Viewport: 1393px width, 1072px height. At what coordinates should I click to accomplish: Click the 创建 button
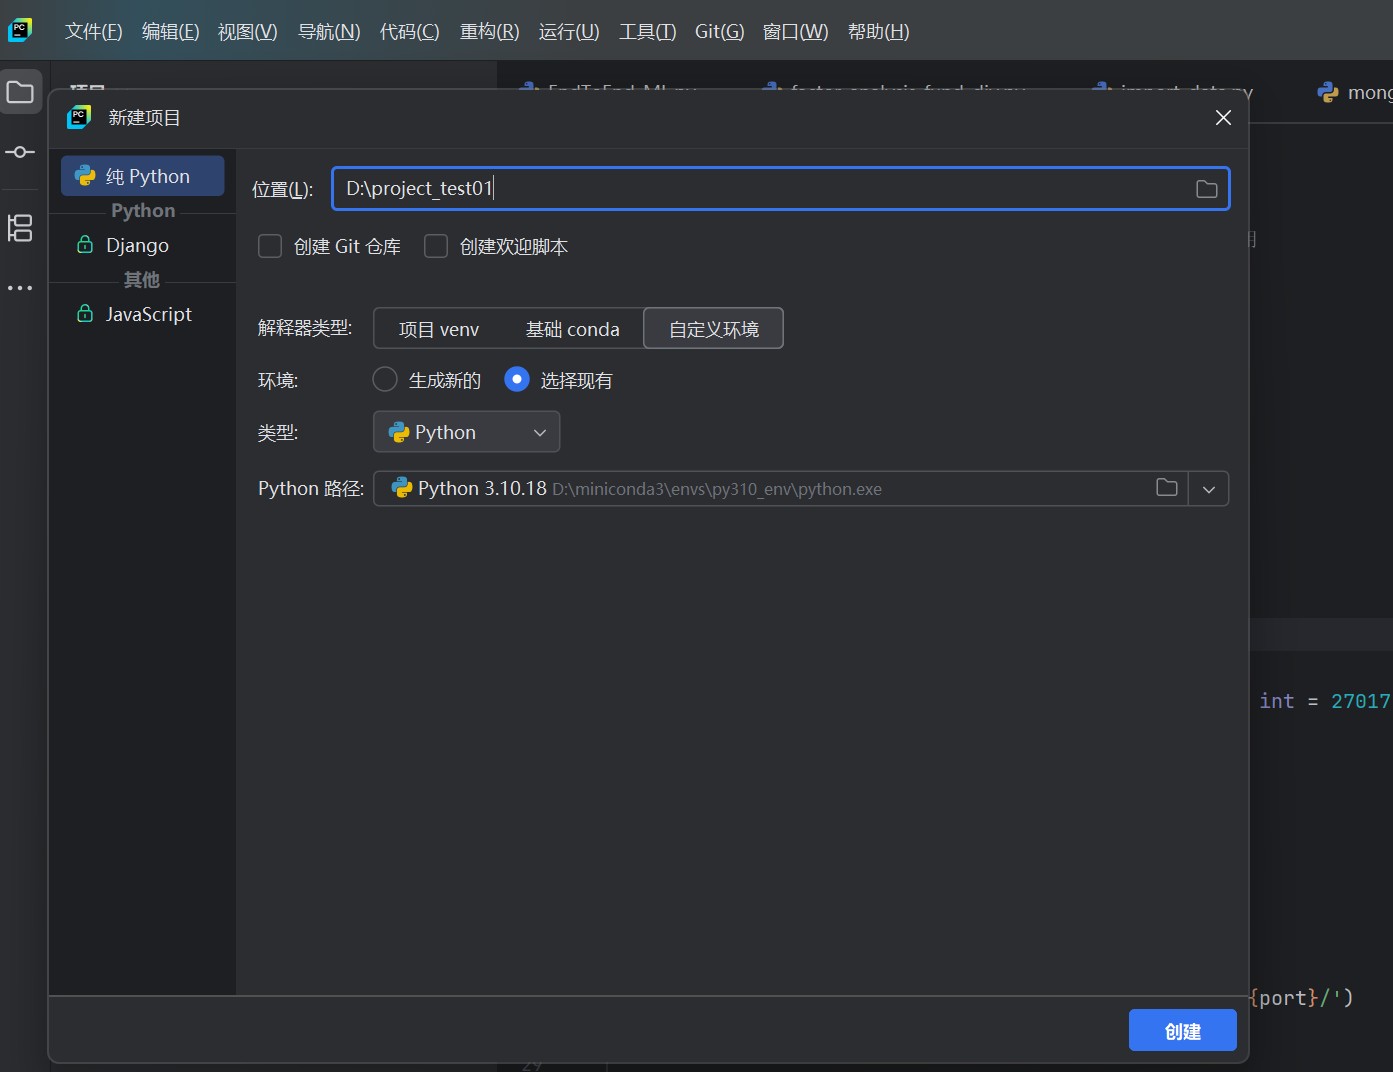click(x=1183, y=1031)
